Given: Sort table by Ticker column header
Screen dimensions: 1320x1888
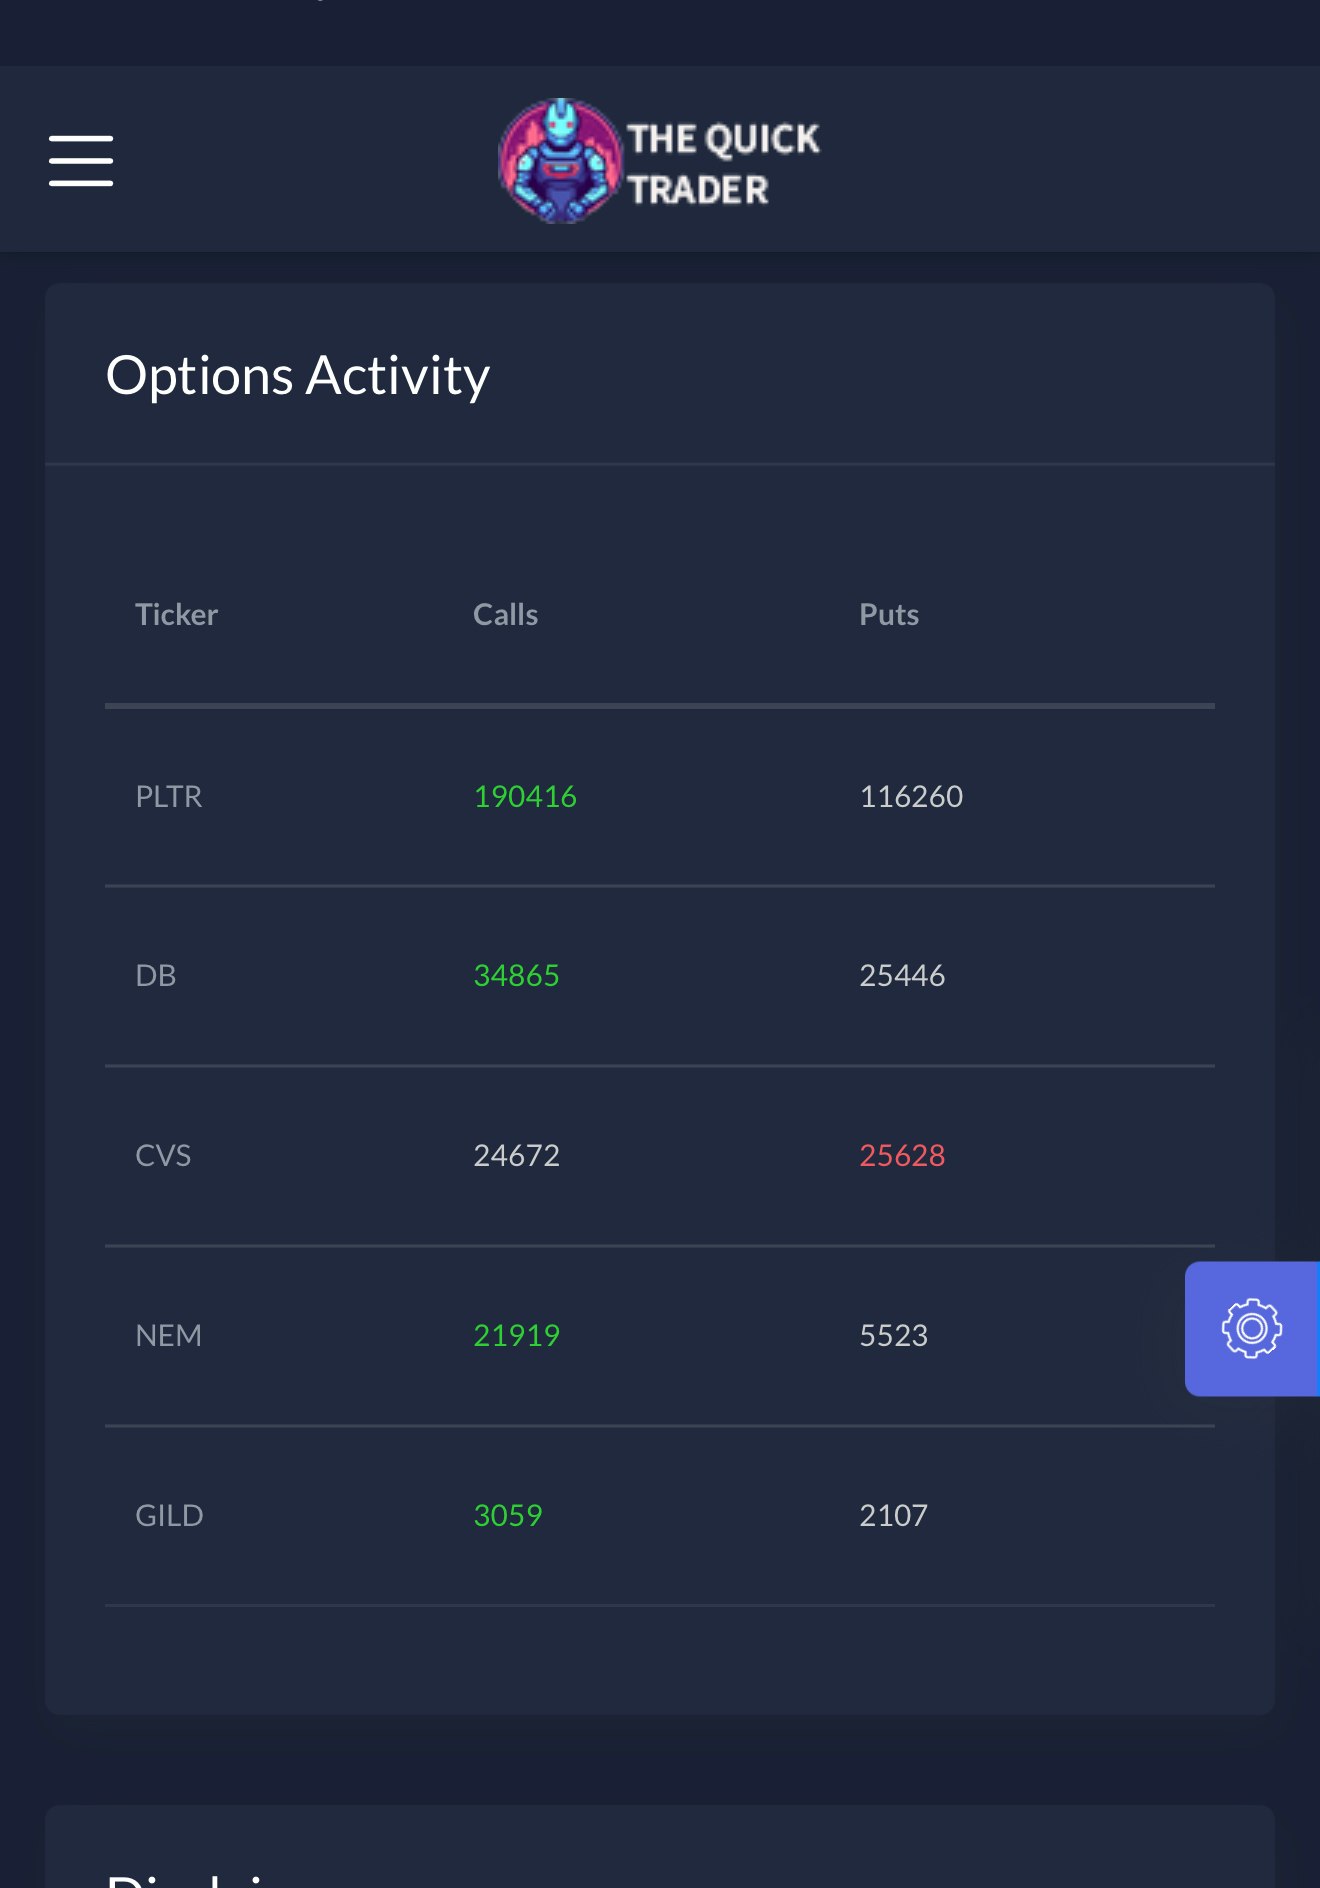Looking at the screenshot, I should [x=176, y=615].
